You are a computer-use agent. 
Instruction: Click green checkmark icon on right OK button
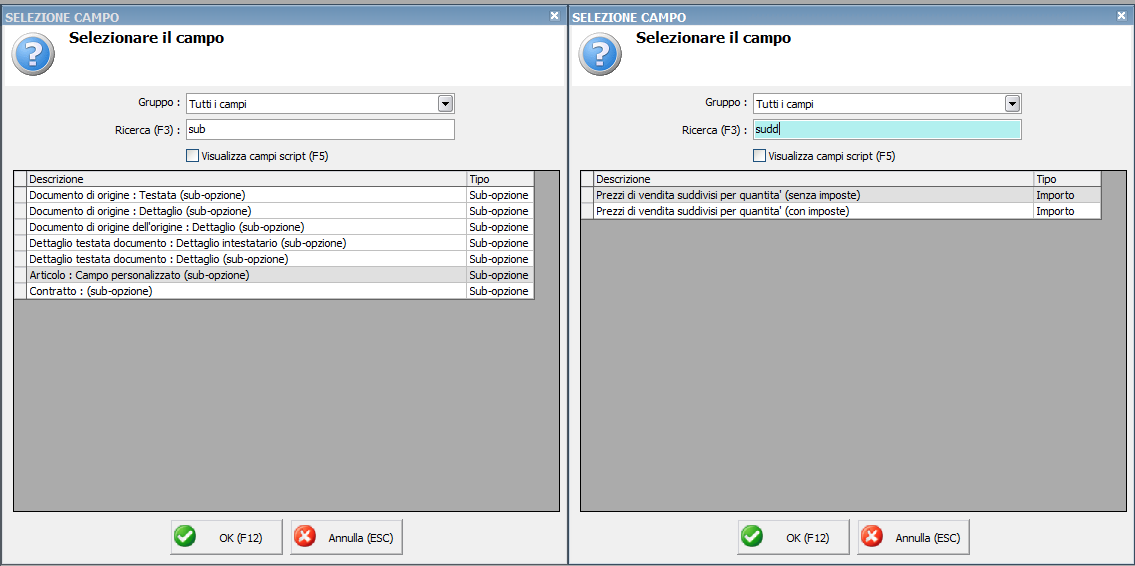click(x=753, y=537)
